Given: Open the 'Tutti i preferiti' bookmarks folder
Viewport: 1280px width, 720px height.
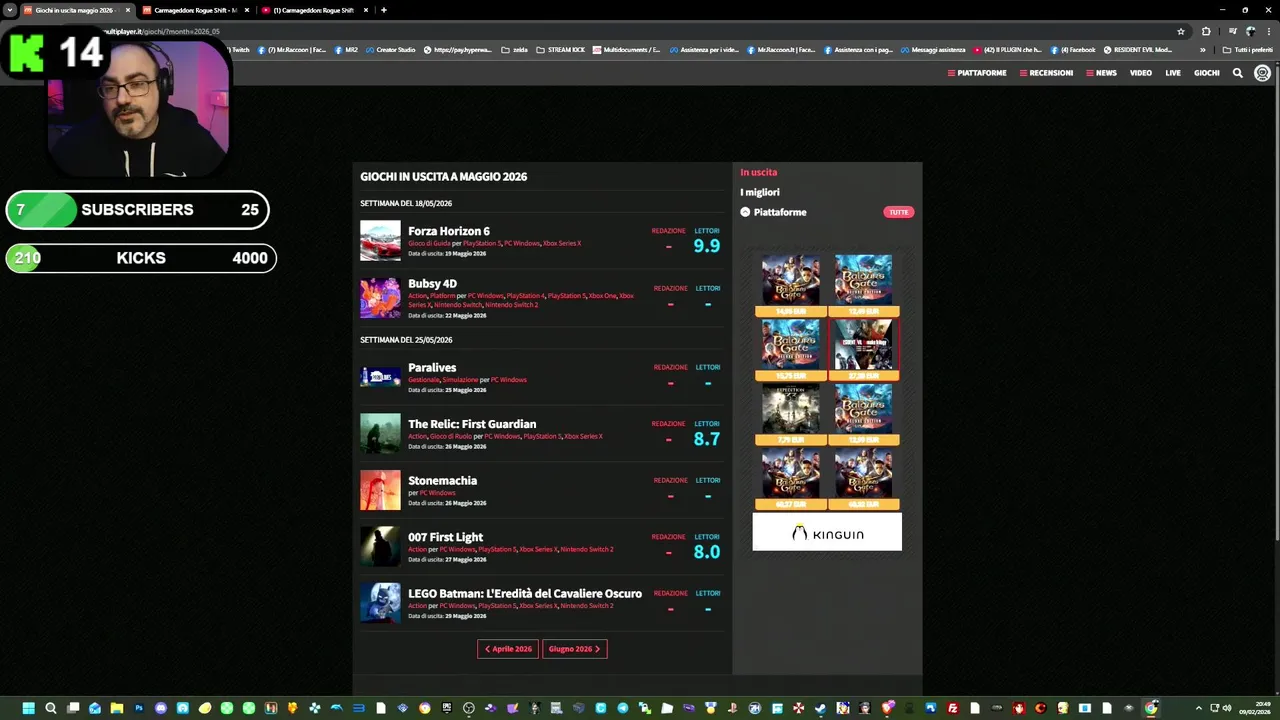Looking at the screenshot, I should [x=1248, y=50].
